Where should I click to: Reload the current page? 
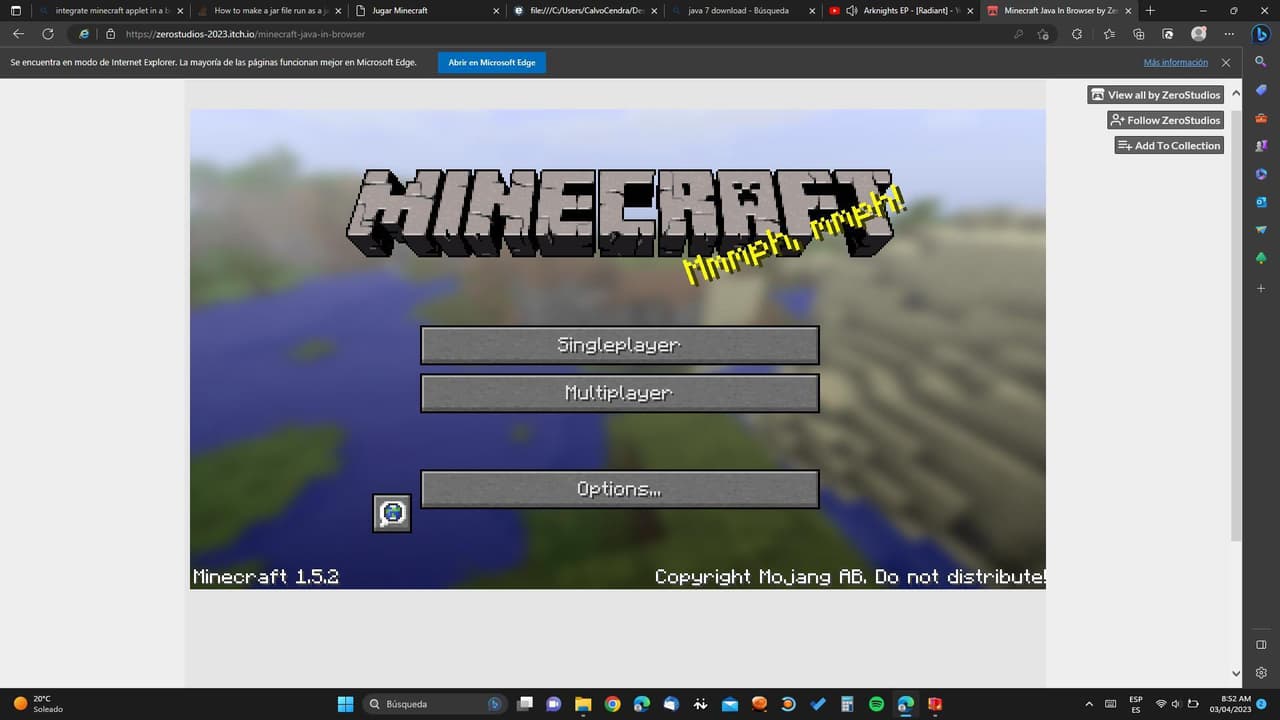click(x=47, y=34)
